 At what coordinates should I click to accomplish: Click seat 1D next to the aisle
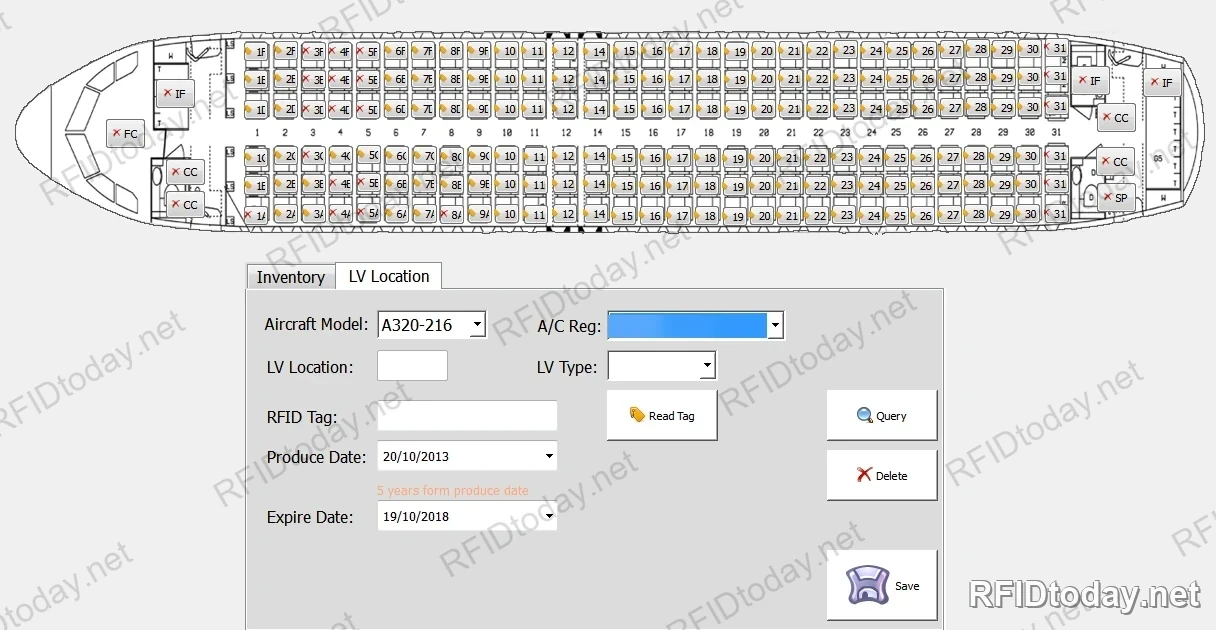(256, 109)
